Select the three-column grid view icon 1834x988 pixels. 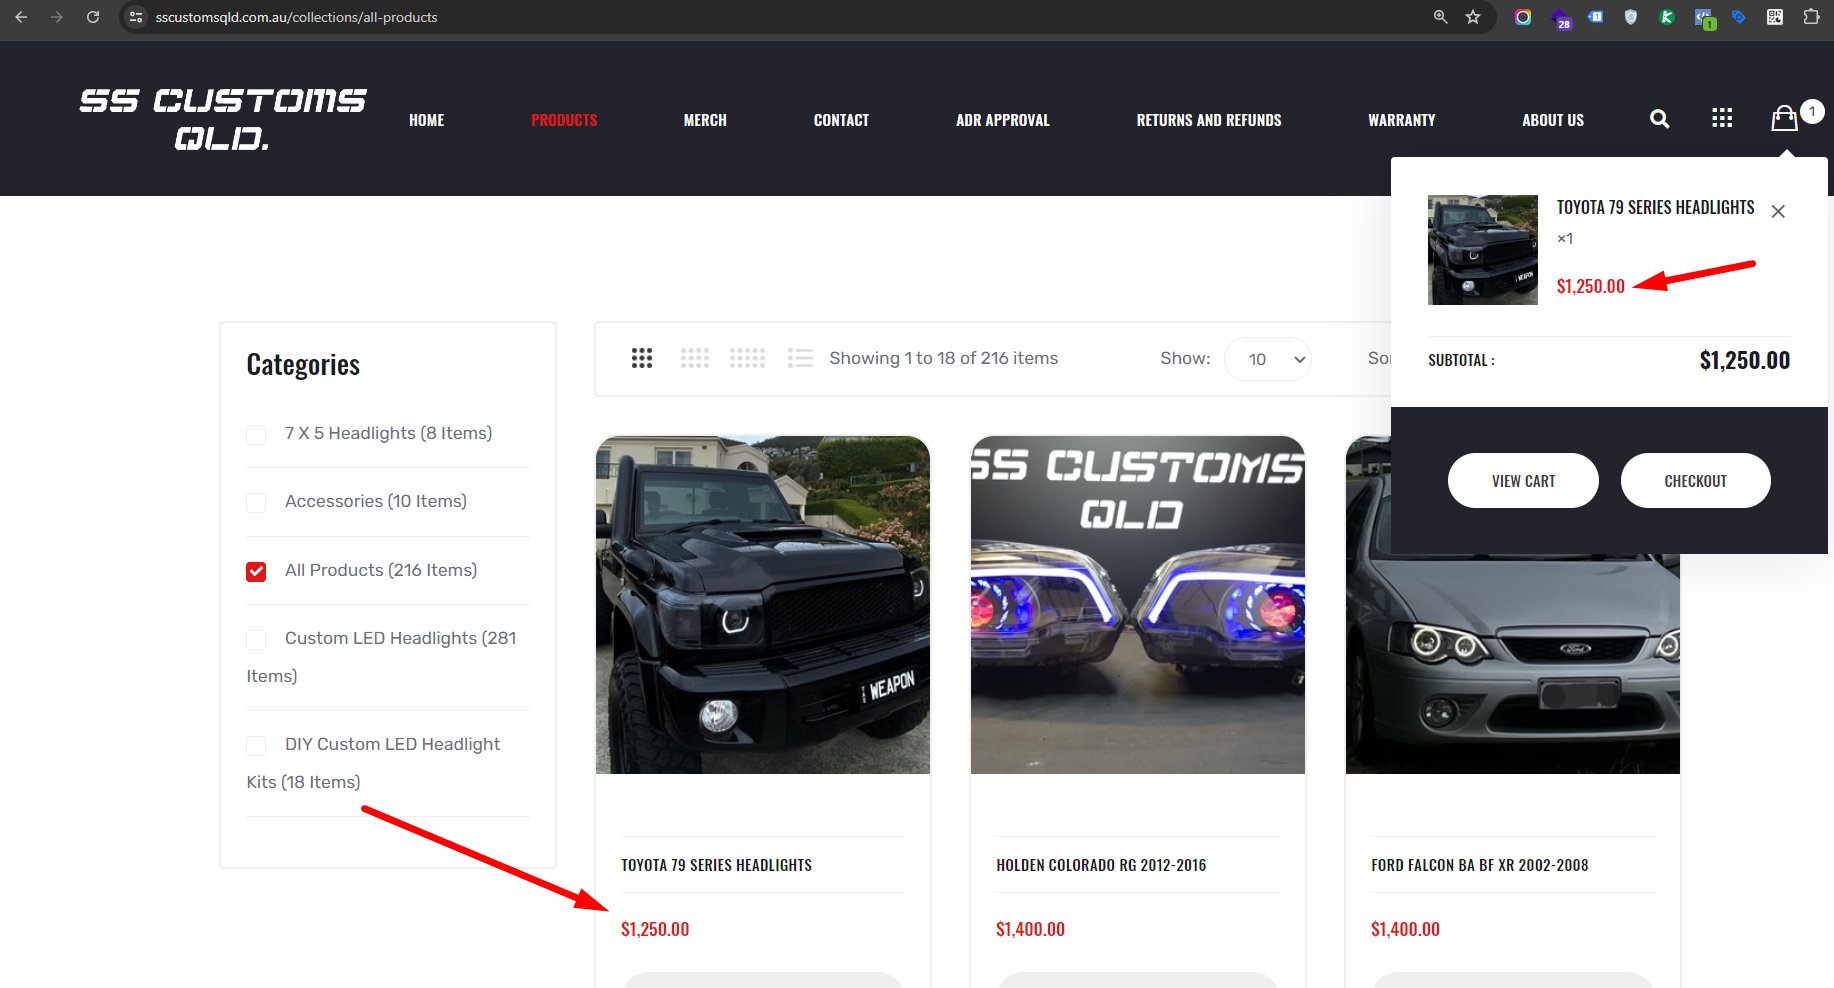pos(642,358)
